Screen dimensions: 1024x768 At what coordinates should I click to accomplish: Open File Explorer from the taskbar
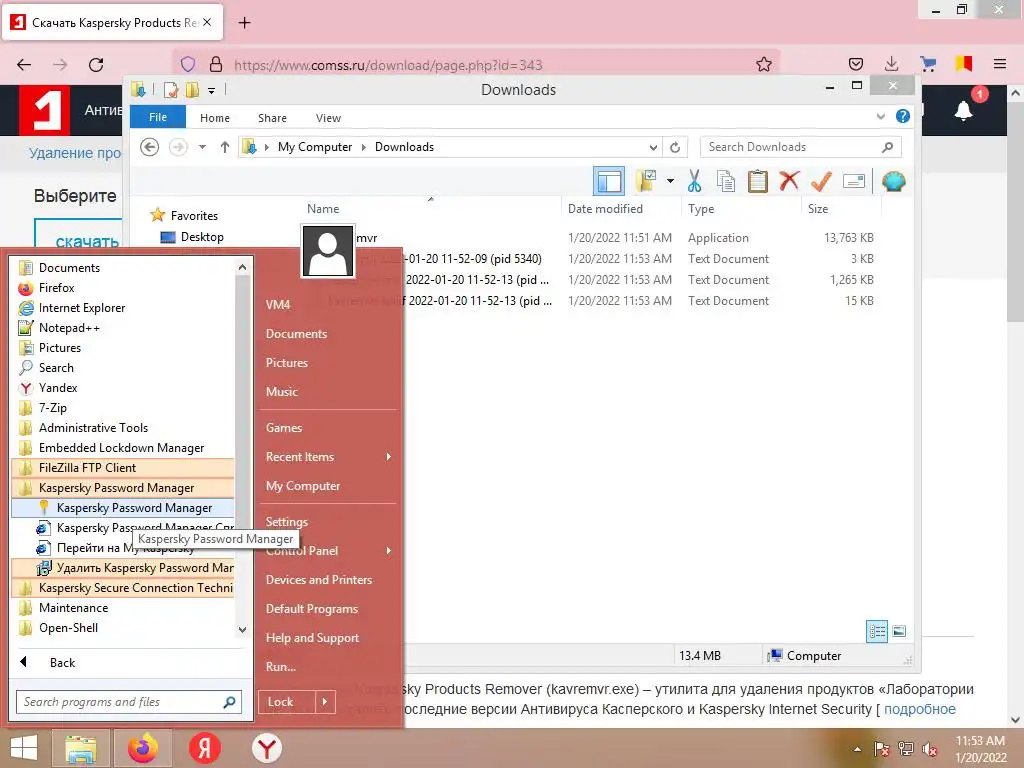coord(80,748)
